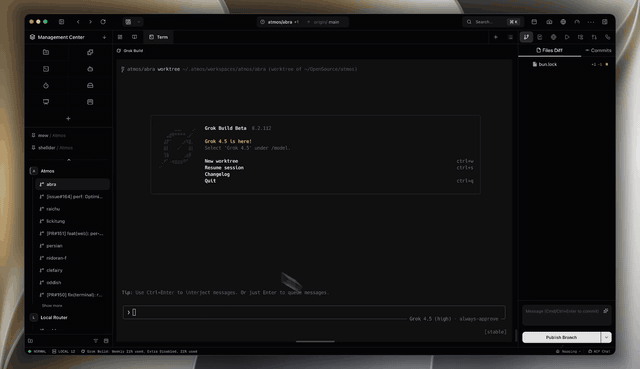
Task: Select the Grok Build terminal sub-tab
Action: click(130, 51)
